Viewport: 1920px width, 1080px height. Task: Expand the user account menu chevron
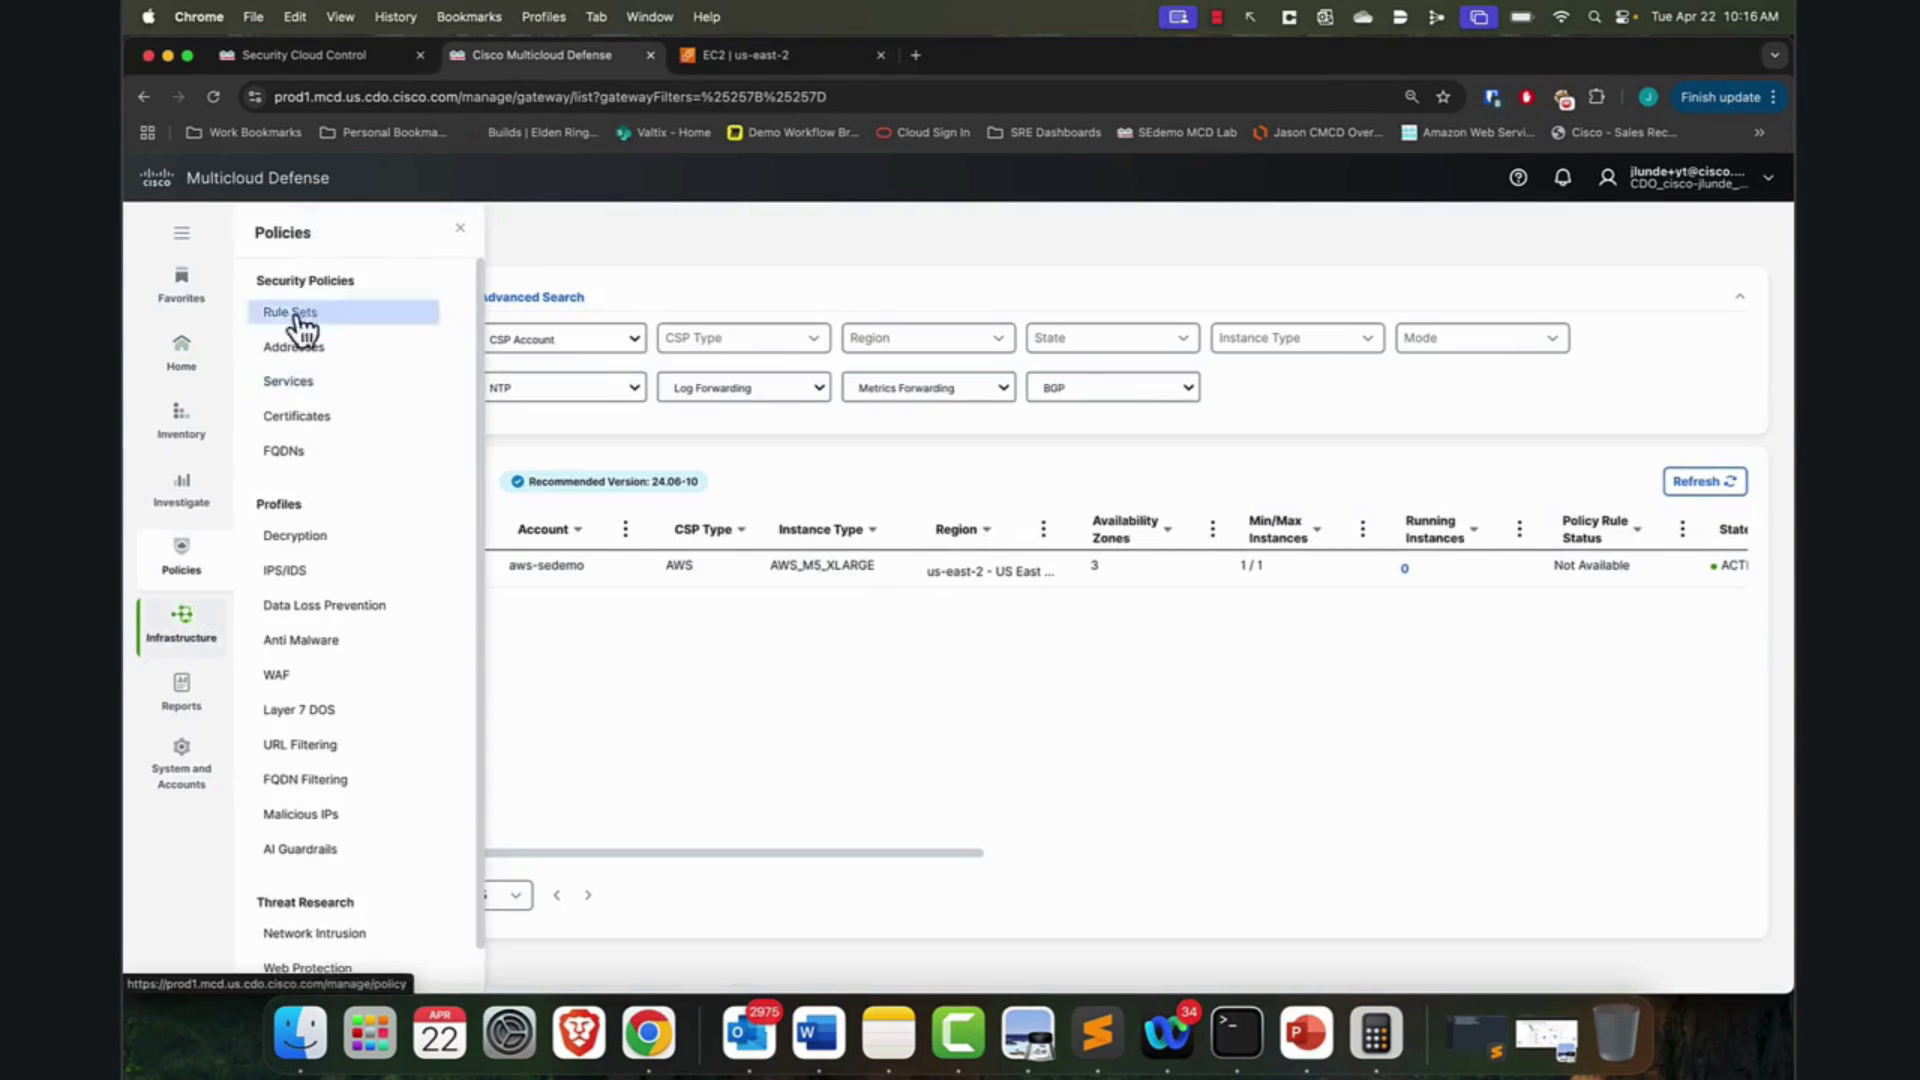click(1768, 177)
